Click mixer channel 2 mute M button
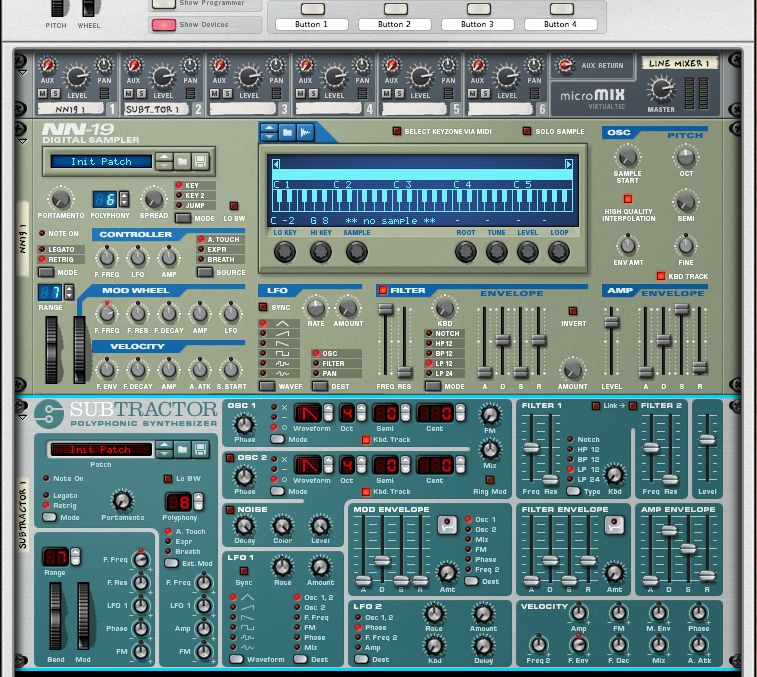Viewport: 757px width, 677px height. [128, 94]
